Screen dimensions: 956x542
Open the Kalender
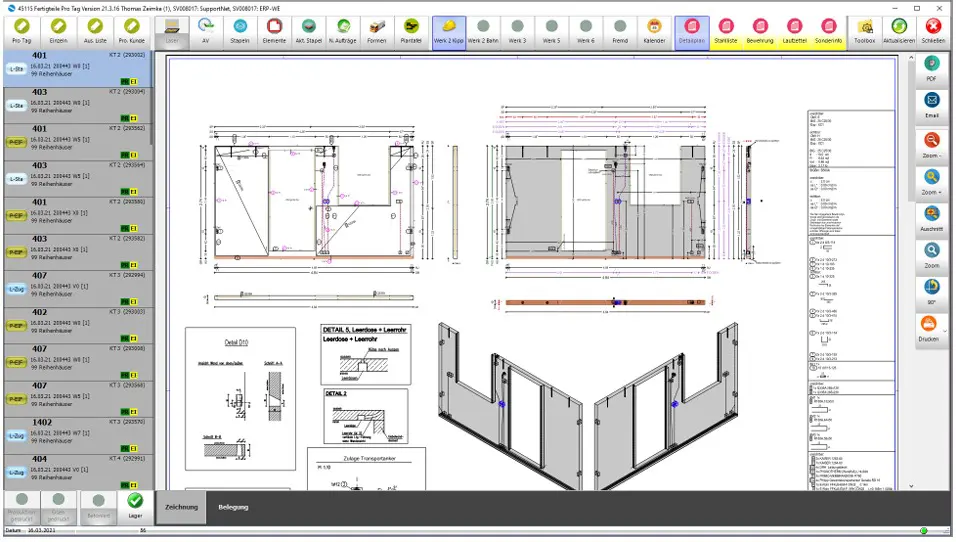(654, 32)
